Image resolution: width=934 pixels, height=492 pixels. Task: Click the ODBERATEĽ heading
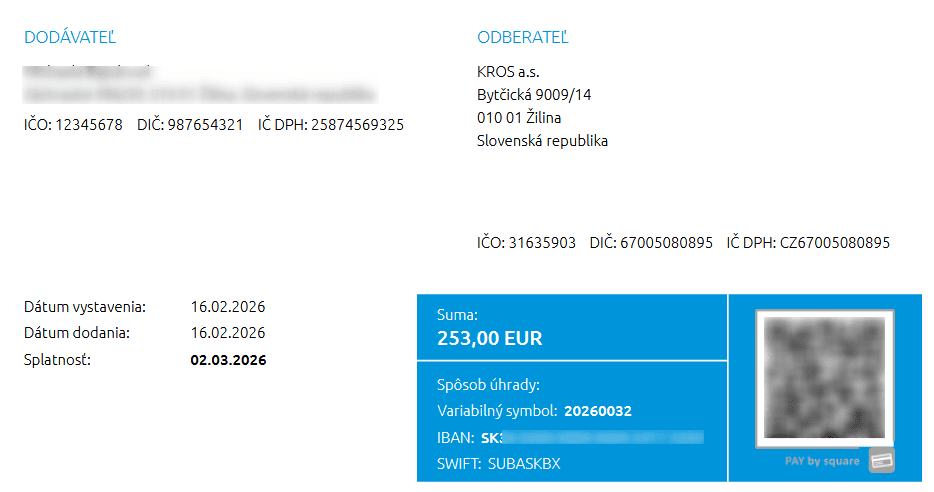tap(523, 38)
